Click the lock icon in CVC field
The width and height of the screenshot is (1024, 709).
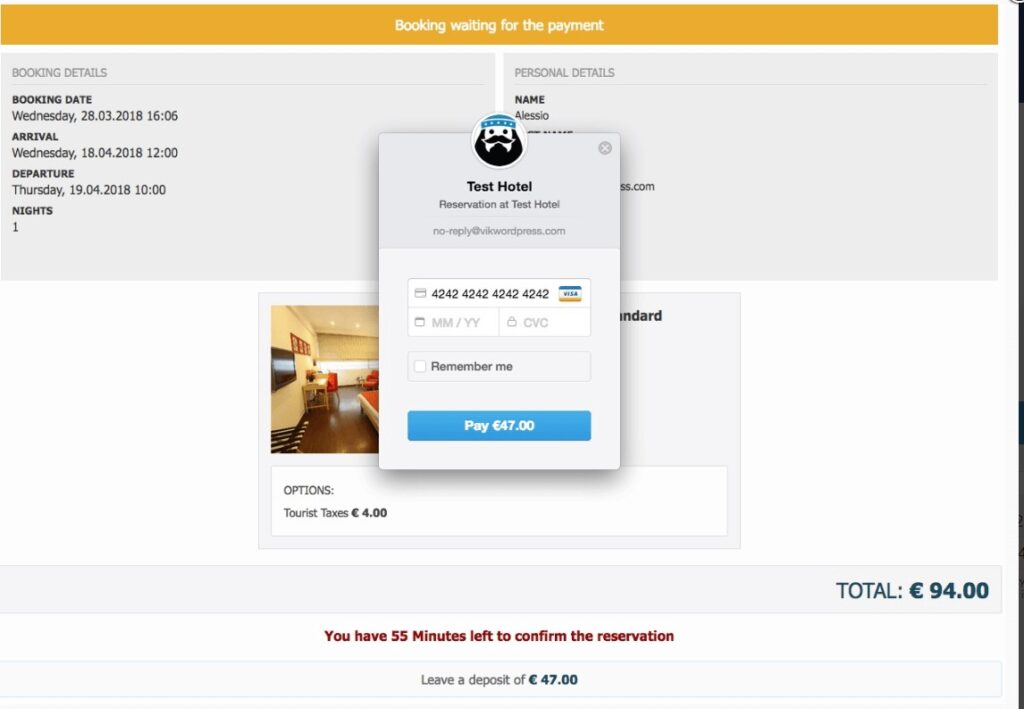point(511,322)
